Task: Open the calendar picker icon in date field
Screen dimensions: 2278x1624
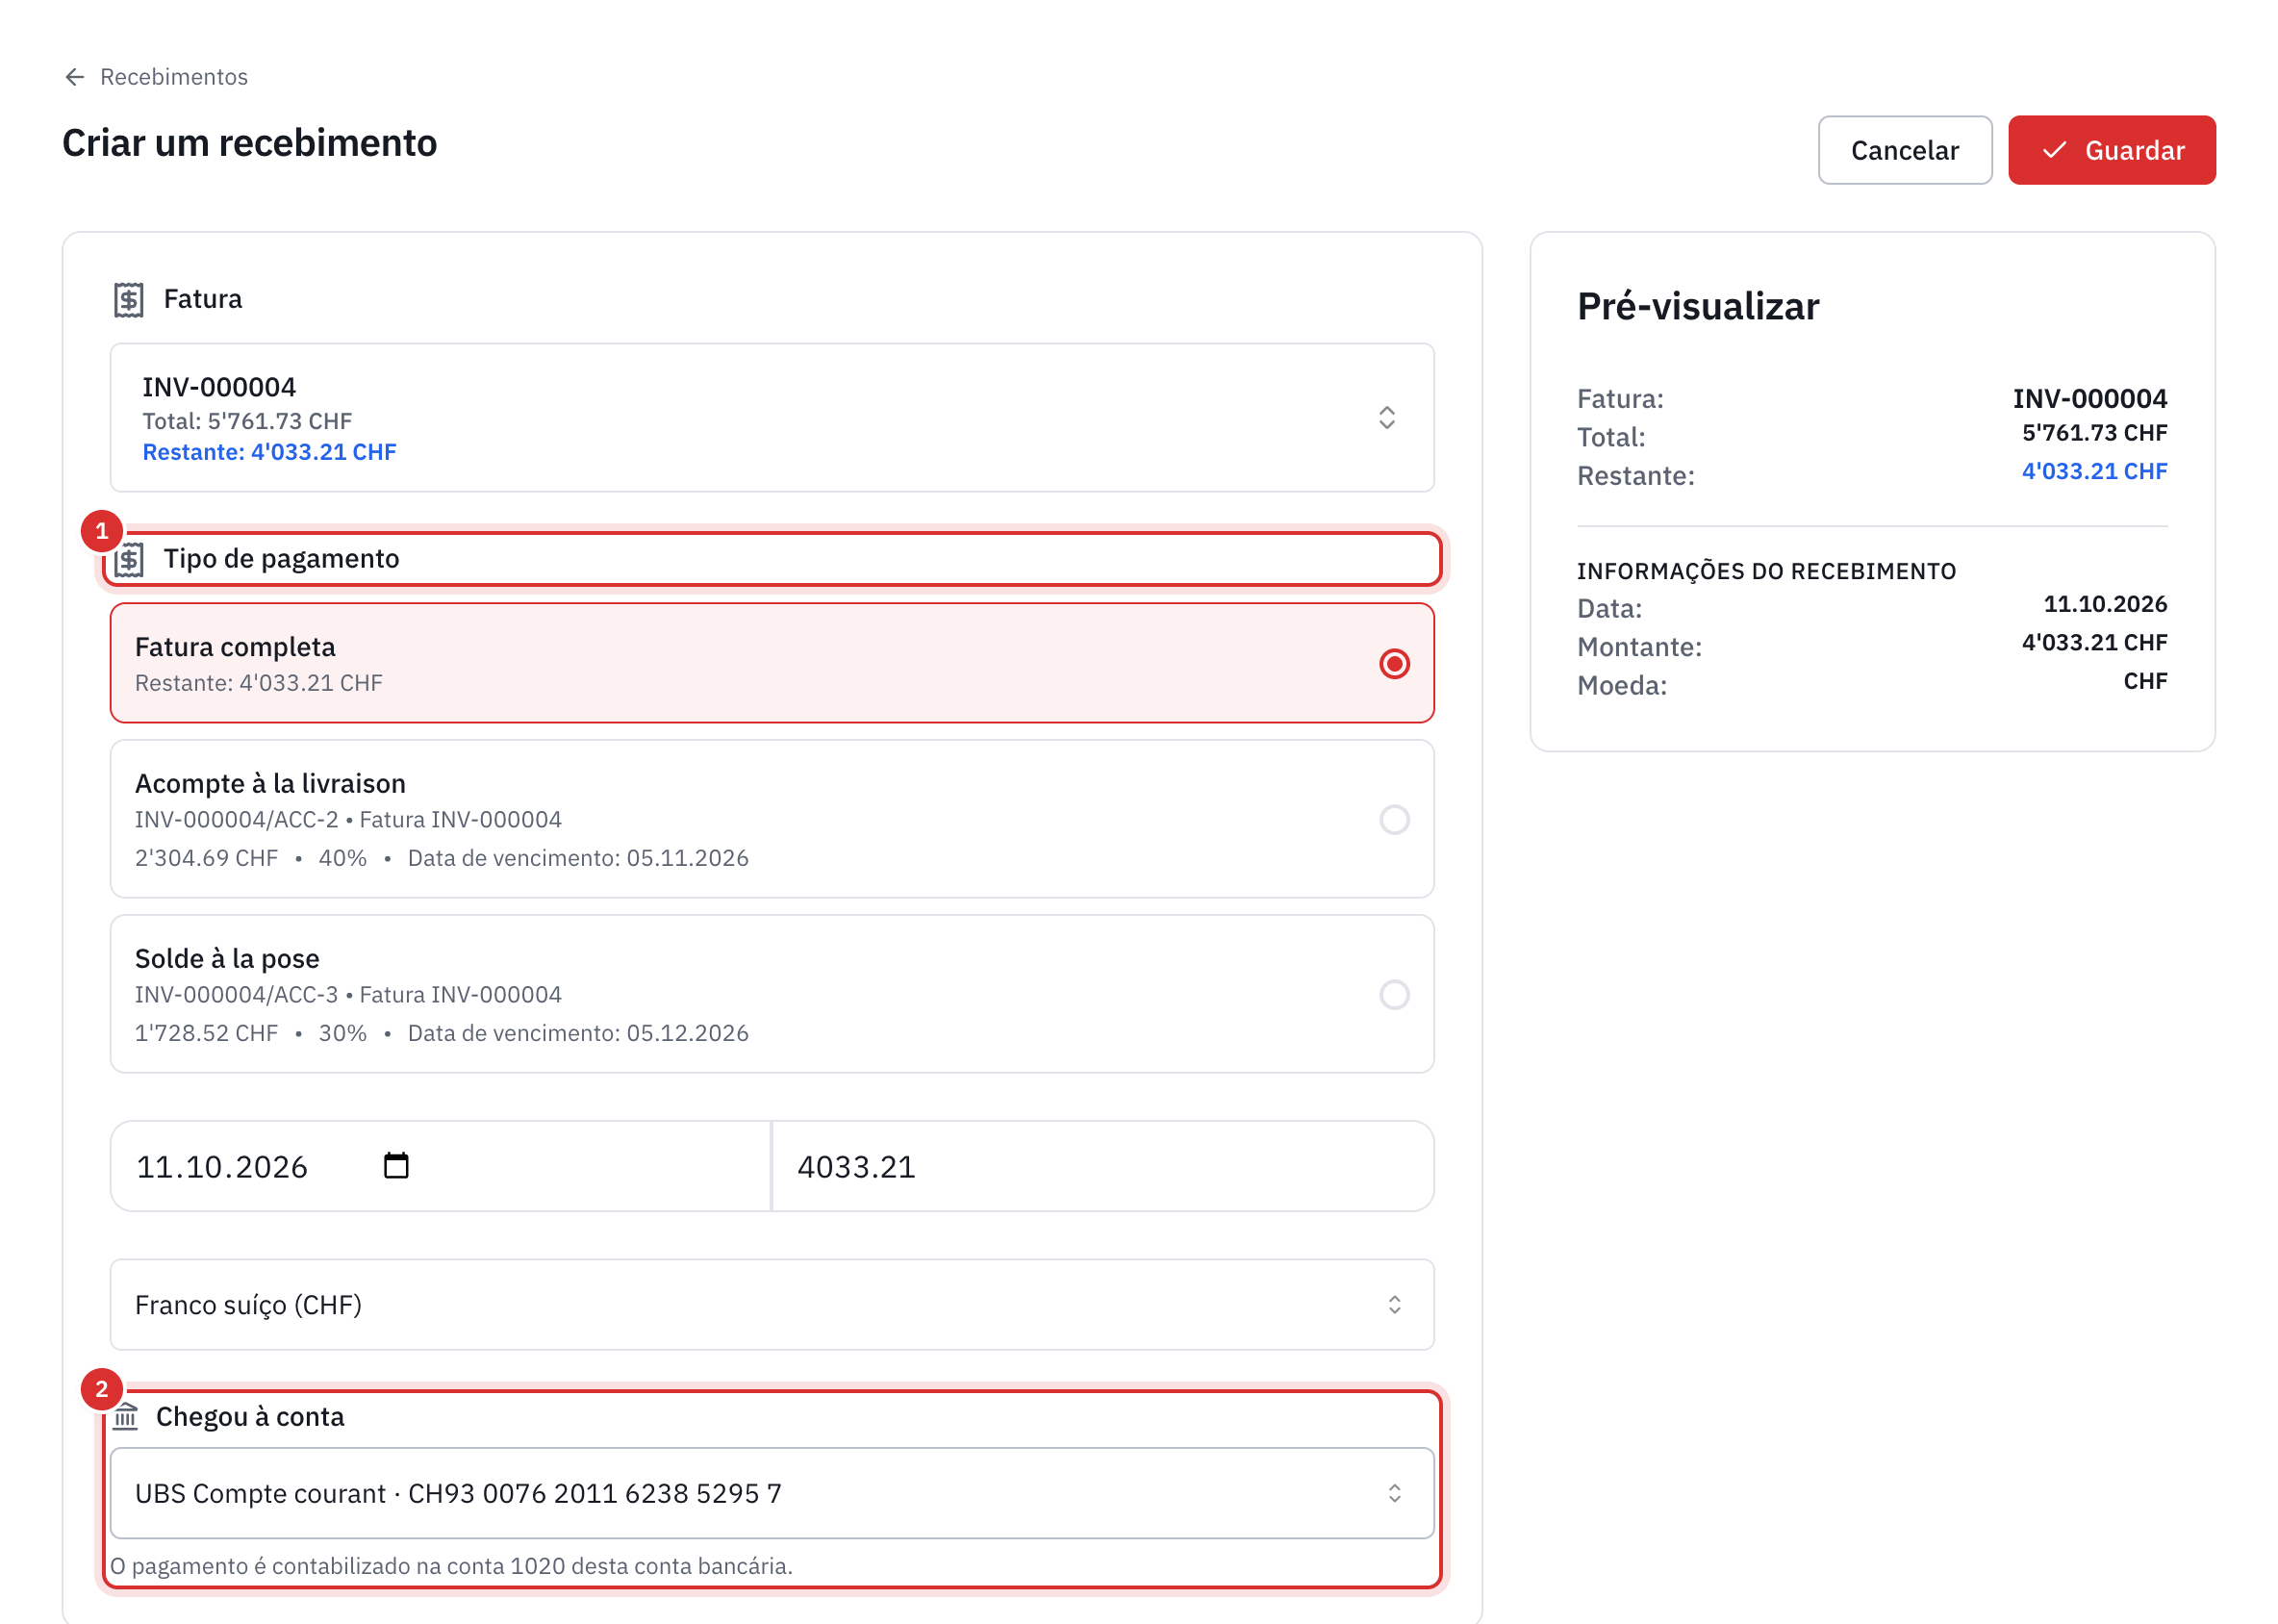Action: coord(396,1166)
